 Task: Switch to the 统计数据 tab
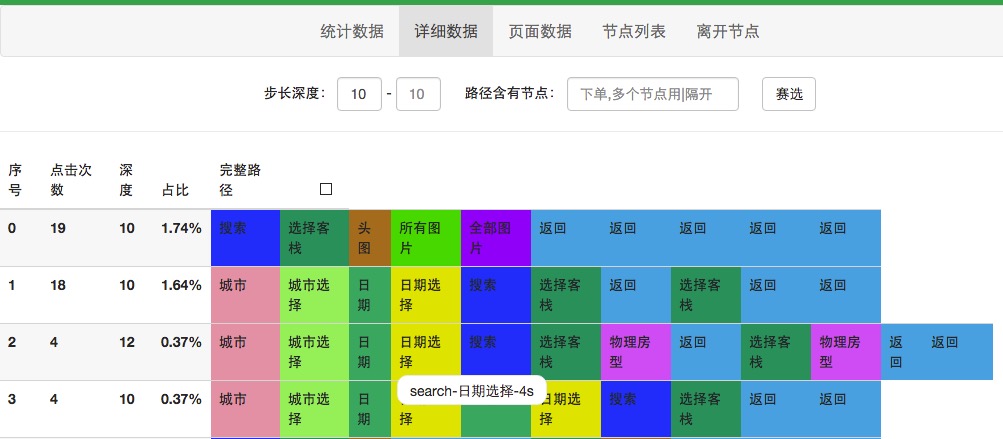[352, 31]
